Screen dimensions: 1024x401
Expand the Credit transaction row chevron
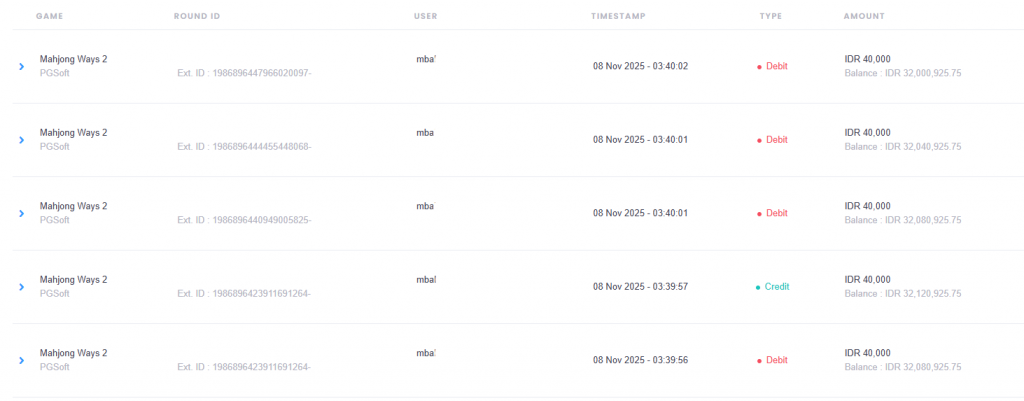pos(21,287)
